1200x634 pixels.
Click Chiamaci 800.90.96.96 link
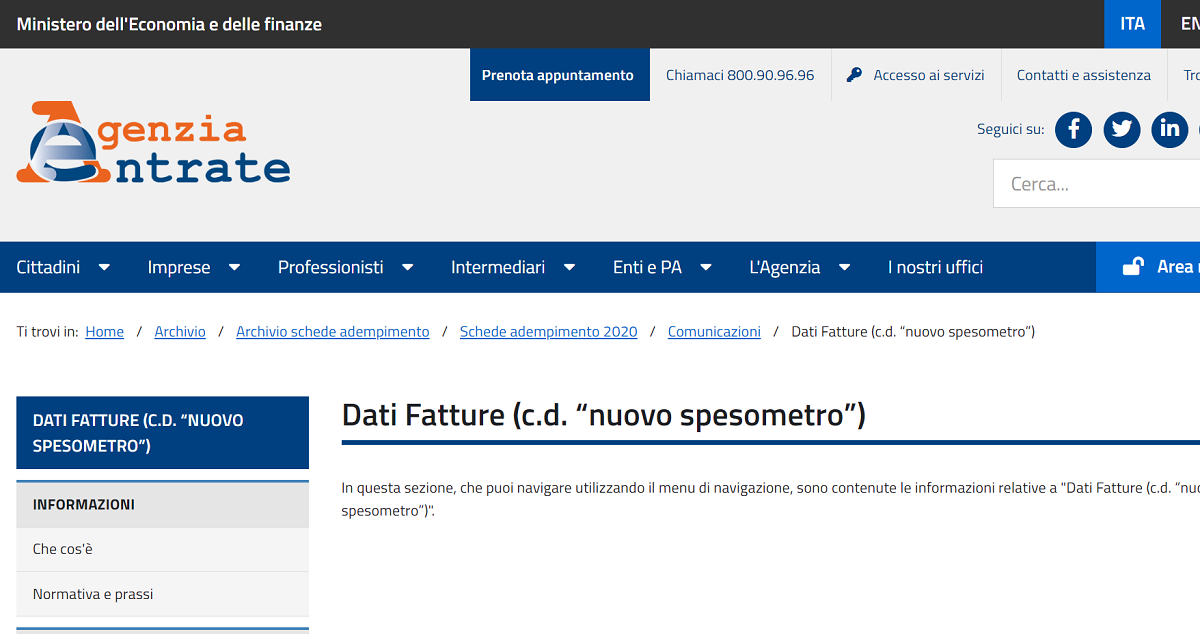tap(740, 75)
